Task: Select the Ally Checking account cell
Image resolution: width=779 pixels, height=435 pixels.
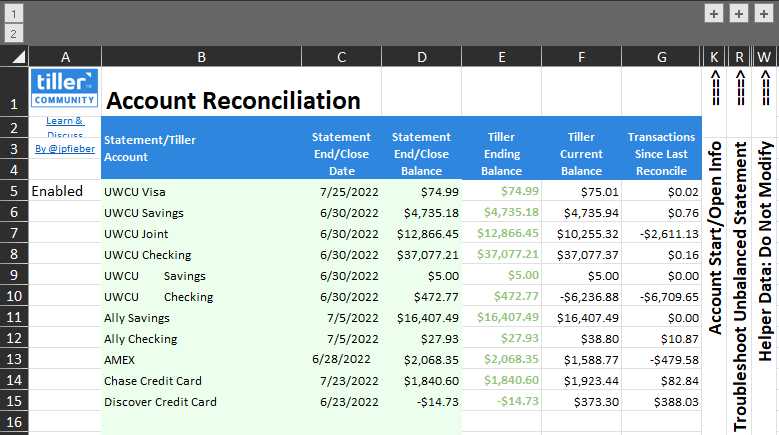Action: tap(201, 339)
